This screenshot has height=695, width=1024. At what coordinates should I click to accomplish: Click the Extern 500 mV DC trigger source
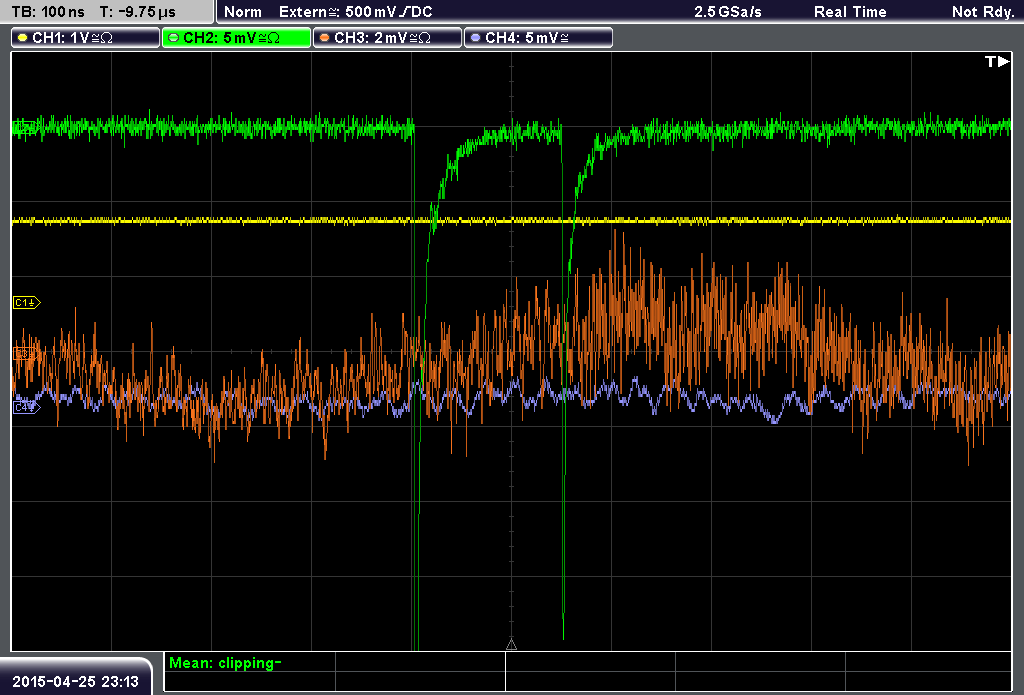(355, 12)
